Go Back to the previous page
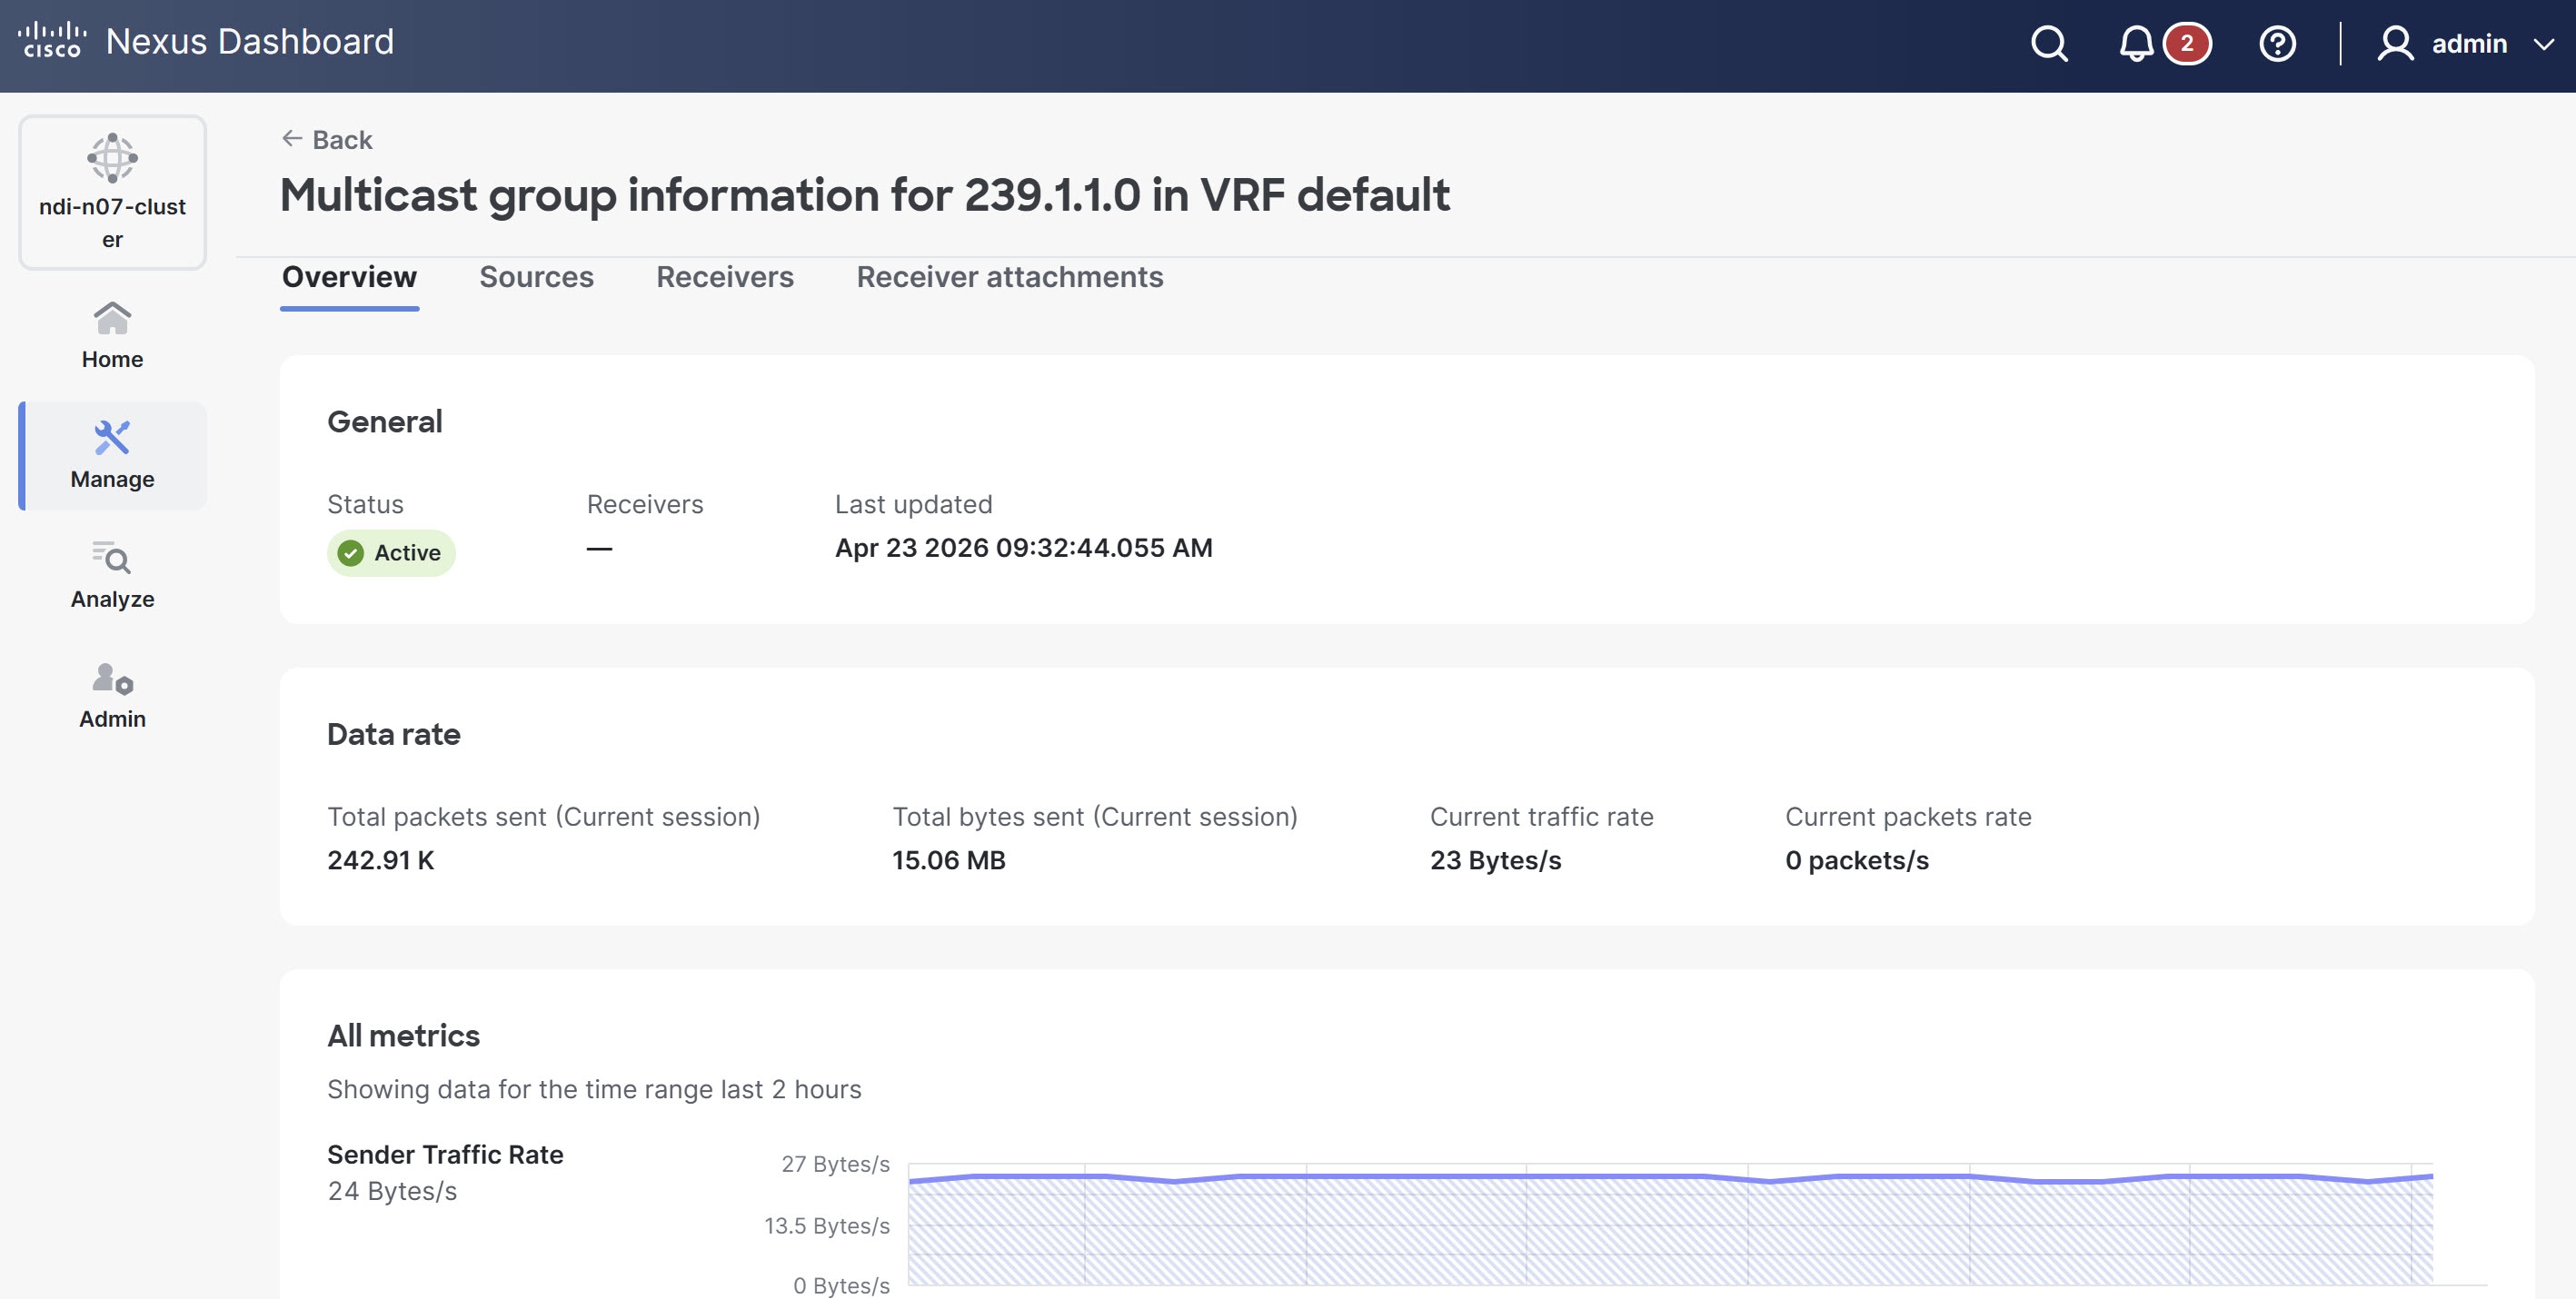2576x1299 pixels. (327, 139)
